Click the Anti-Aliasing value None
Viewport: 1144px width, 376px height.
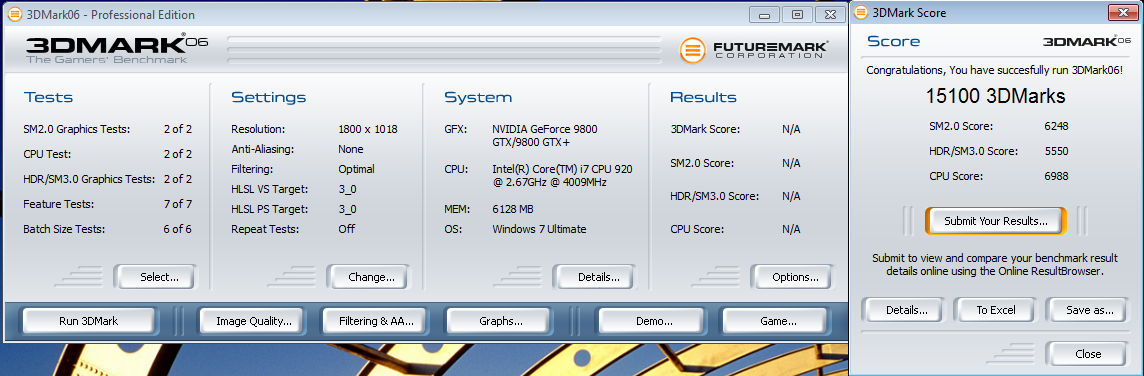coord(351,149)
